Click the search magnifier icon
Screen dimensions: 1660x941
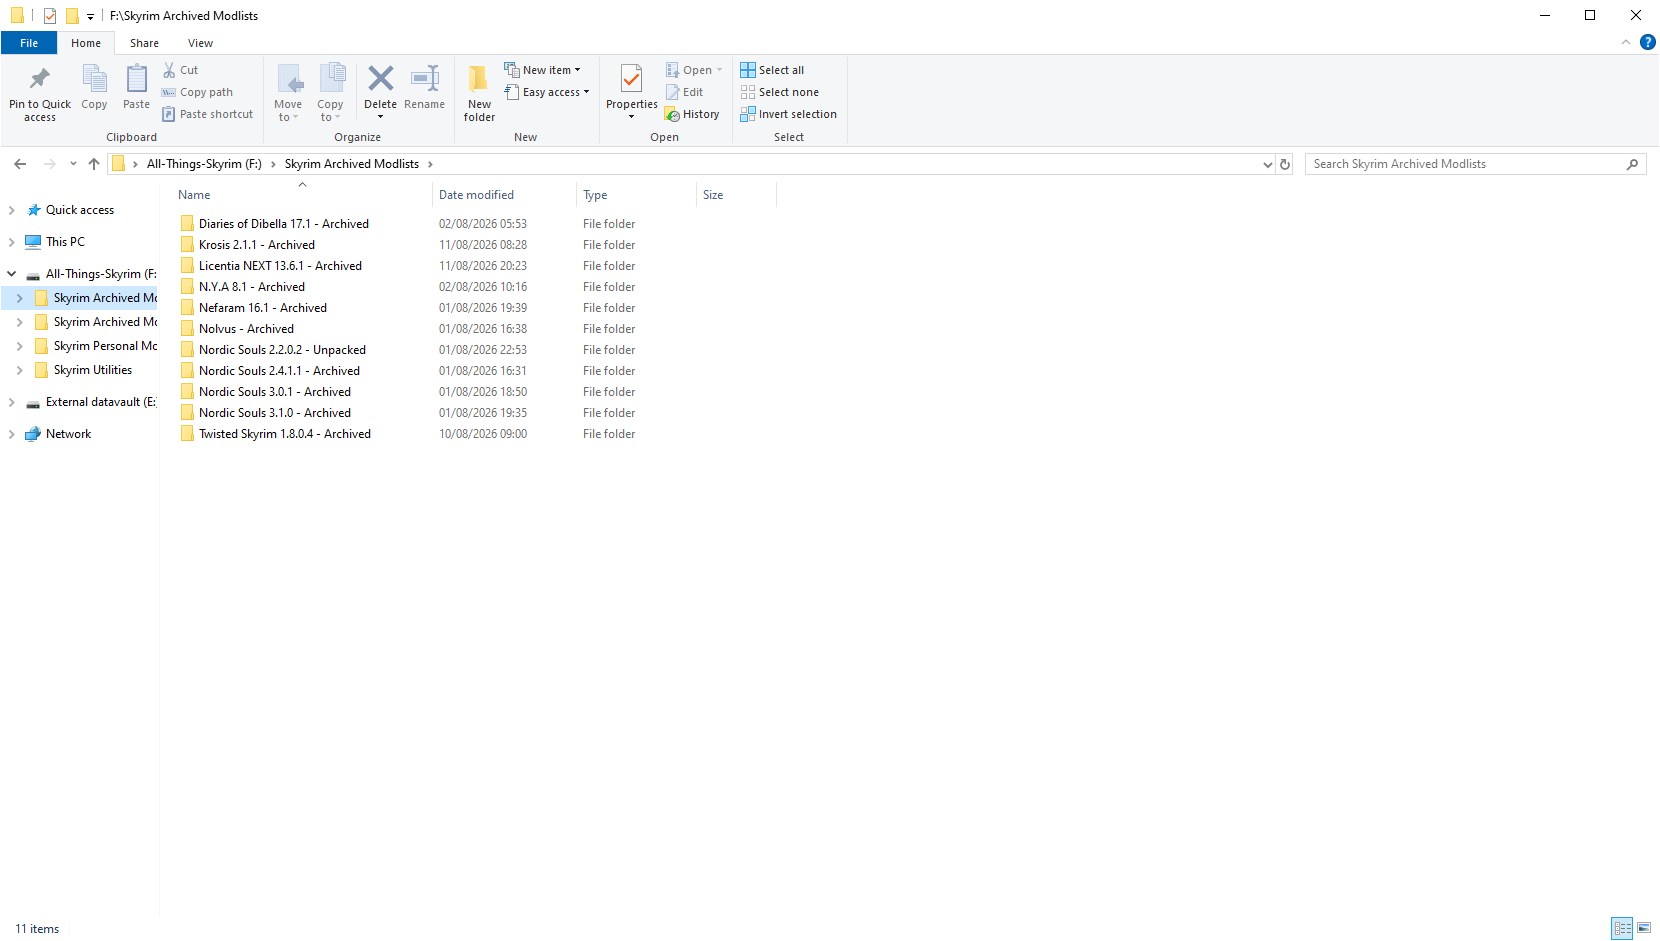1632,164
